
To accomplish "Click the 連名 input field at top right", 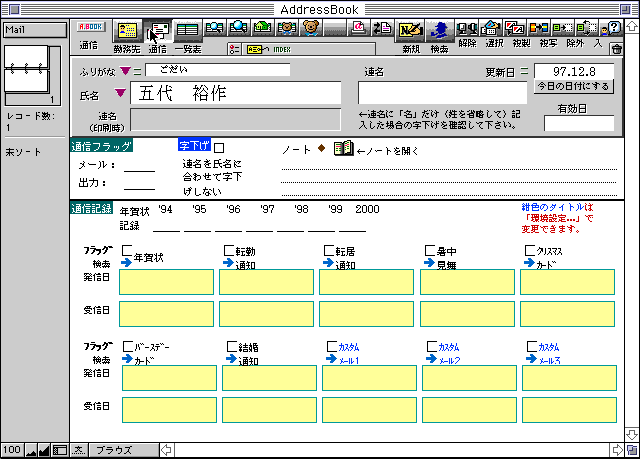I will tap(442, 93).
